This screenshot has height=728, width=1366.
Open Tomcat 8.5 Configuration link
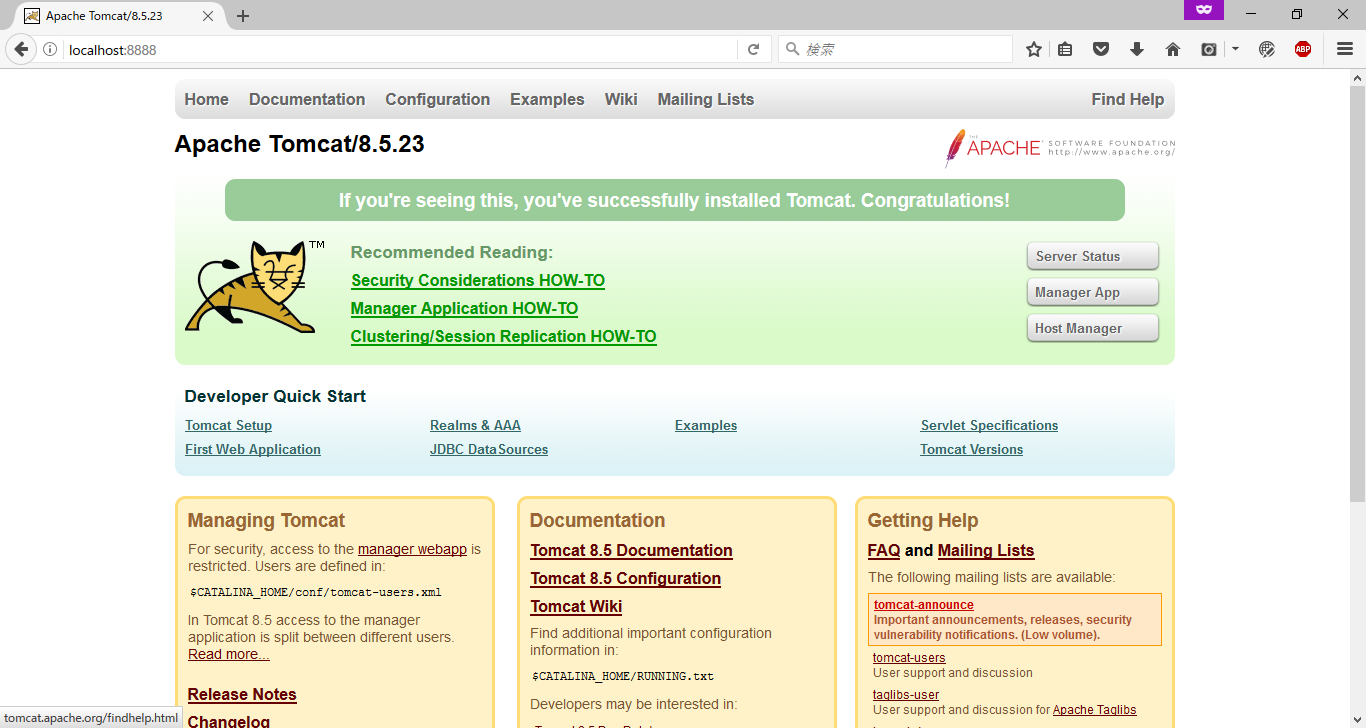625,578
